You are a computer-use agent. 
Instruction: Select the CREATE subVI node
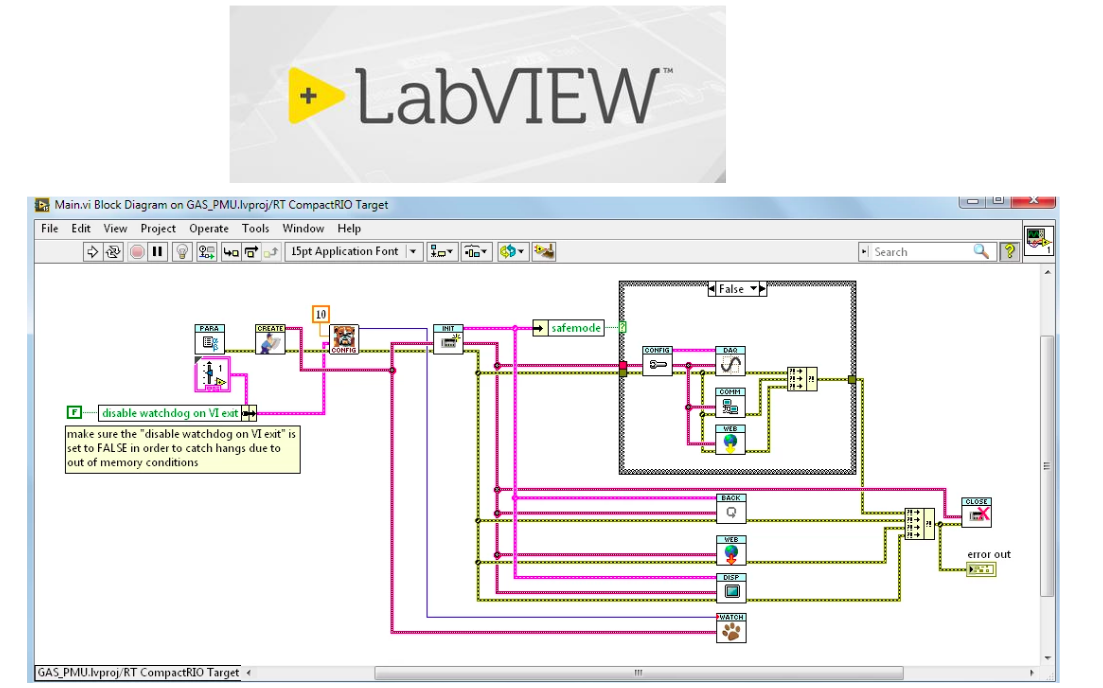click(270, 339)
